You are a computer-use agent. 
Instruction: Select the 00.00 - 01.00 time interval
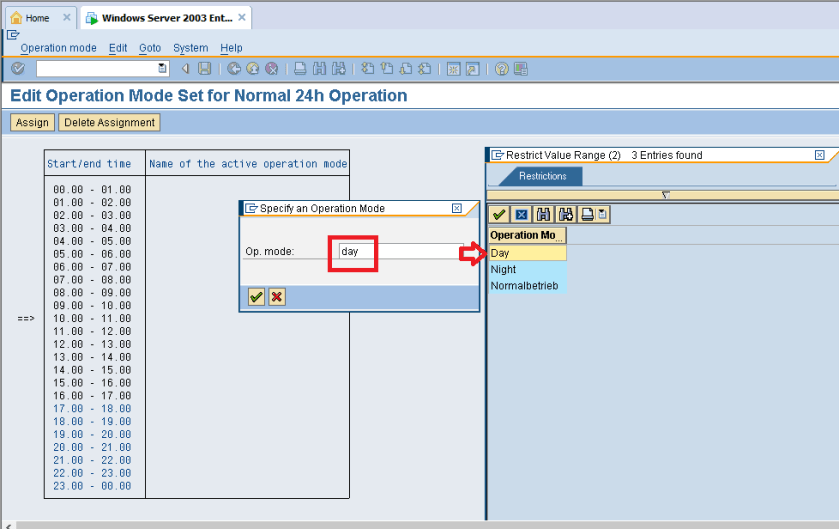coord(92,189)
